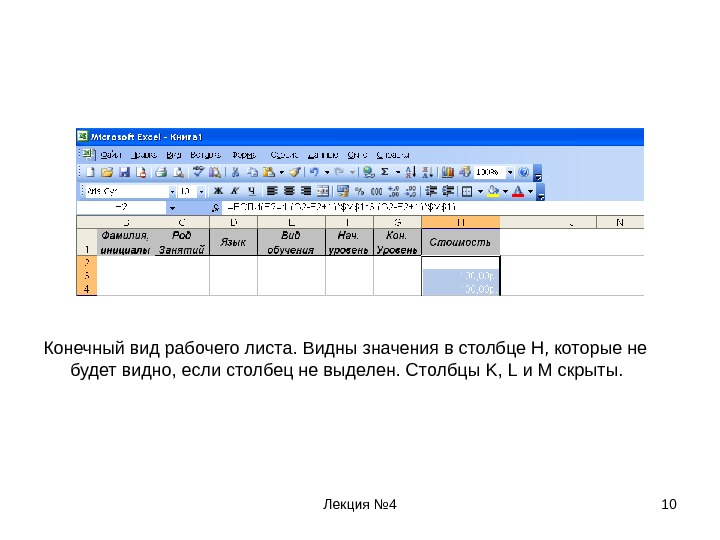Copy selection with Copy icon

[252, 173]
